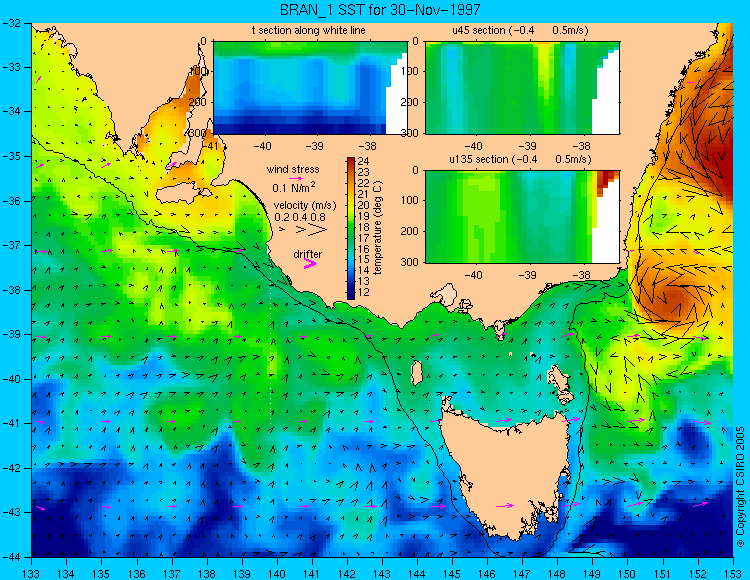Click the 't section along white line' label
This screenshot has width=750, height=580.
click(x=309, y=31)
